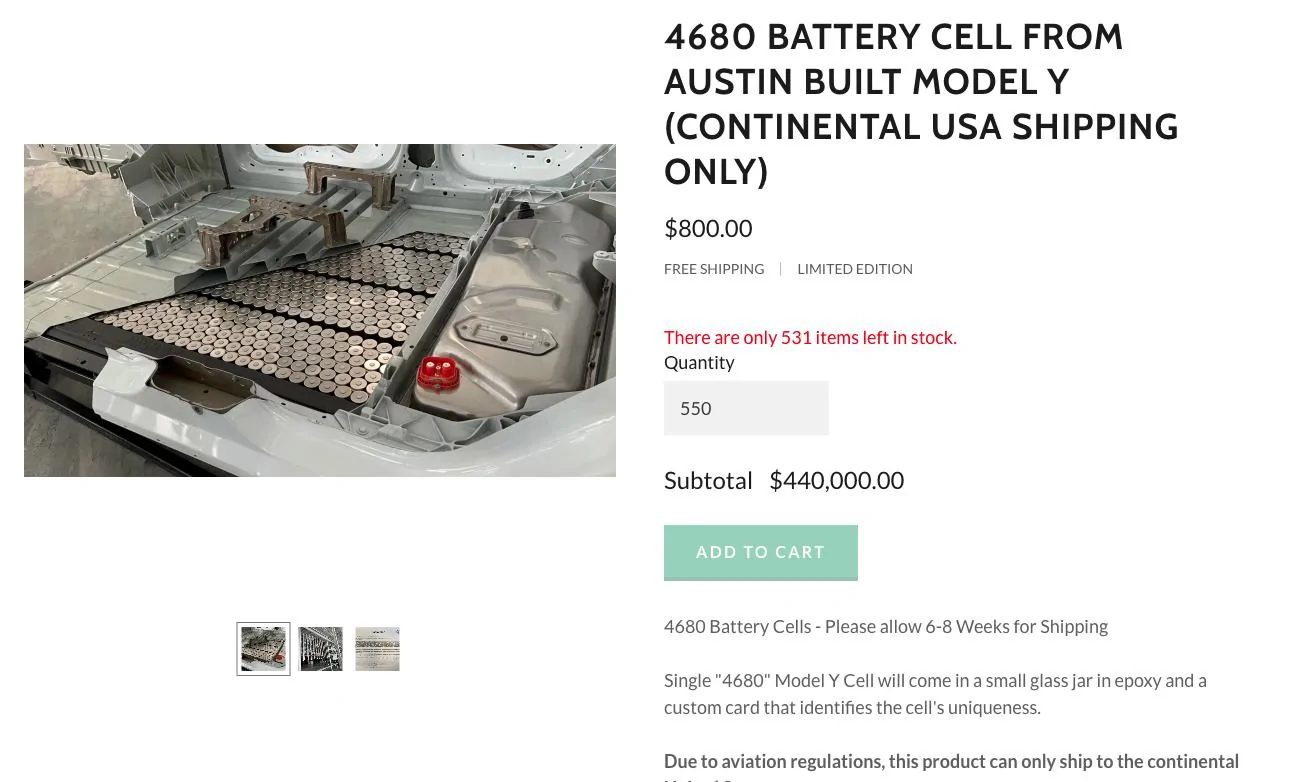Image resolution: width=1307 pixels, height=782 pixels.
Task: Select the red stock warning message
Action: pyautogui.click(x=810, y=337)
